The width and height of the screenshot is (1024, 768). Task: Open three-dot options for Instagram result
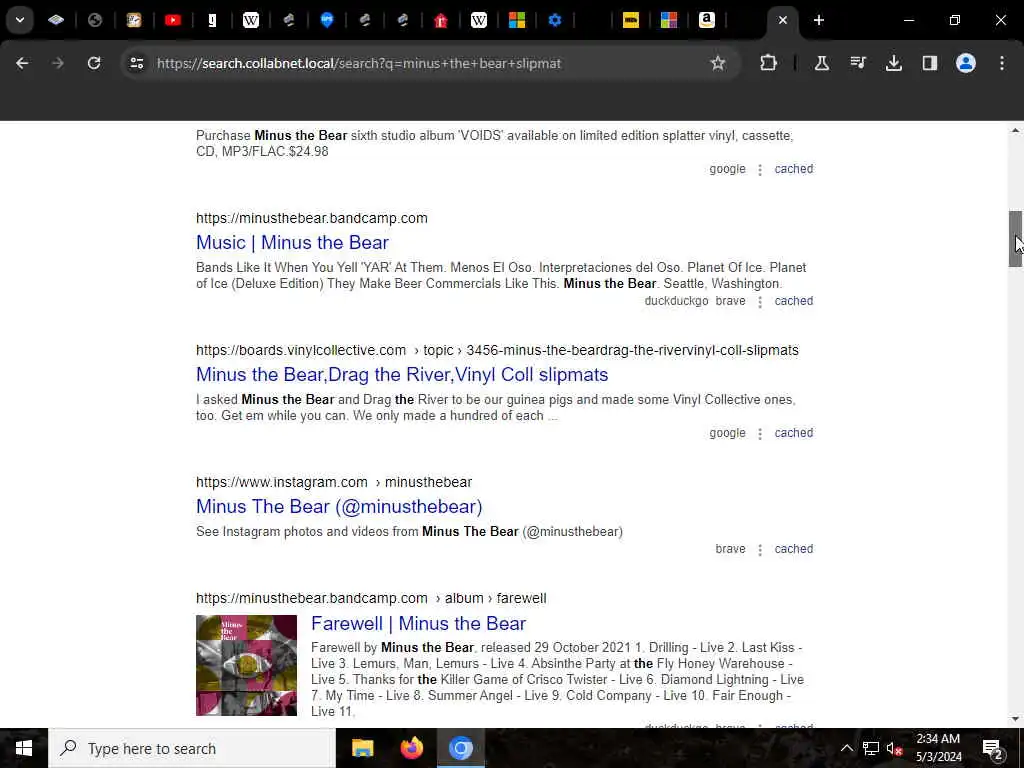[x=760, y=550]
